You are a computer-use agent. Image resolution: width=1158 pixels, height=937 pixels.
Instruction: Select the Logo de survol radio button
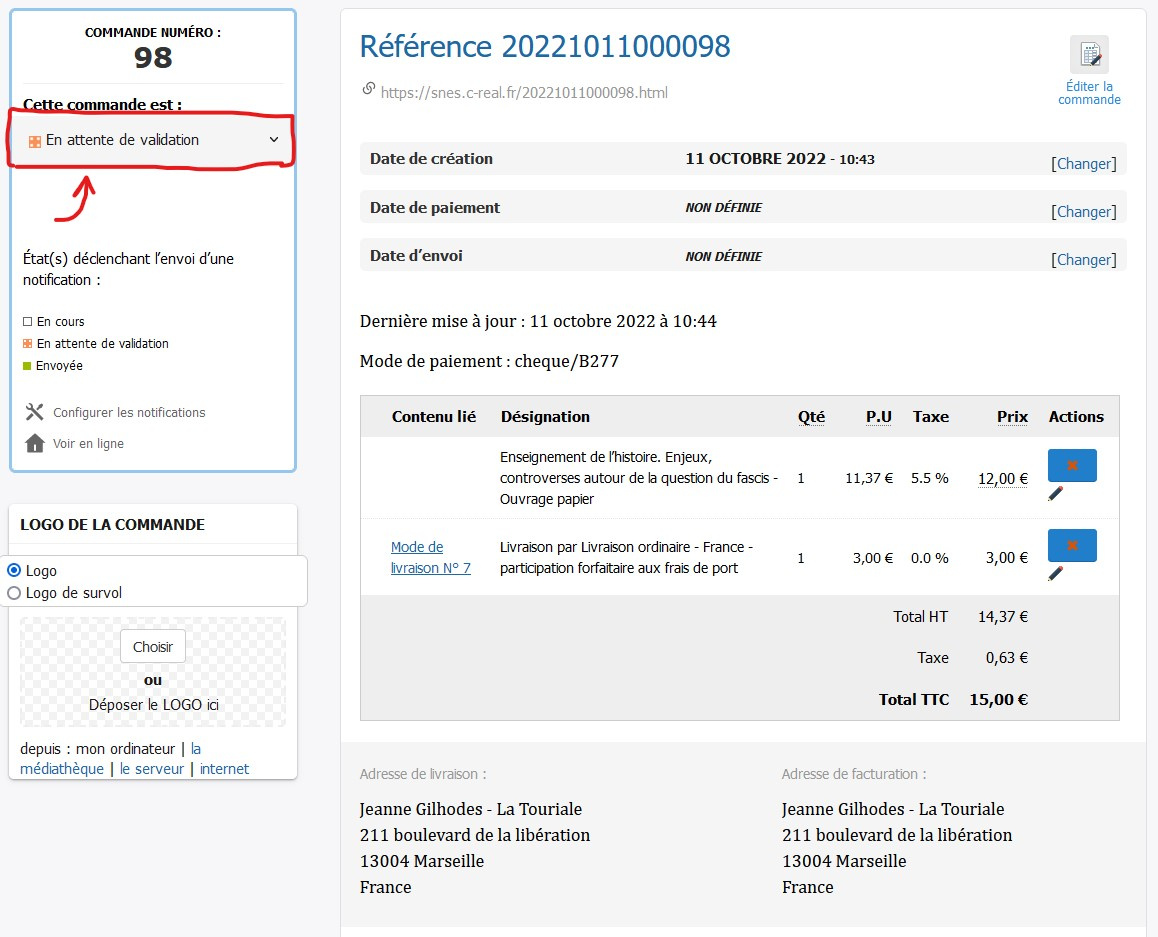pos(14,593)
